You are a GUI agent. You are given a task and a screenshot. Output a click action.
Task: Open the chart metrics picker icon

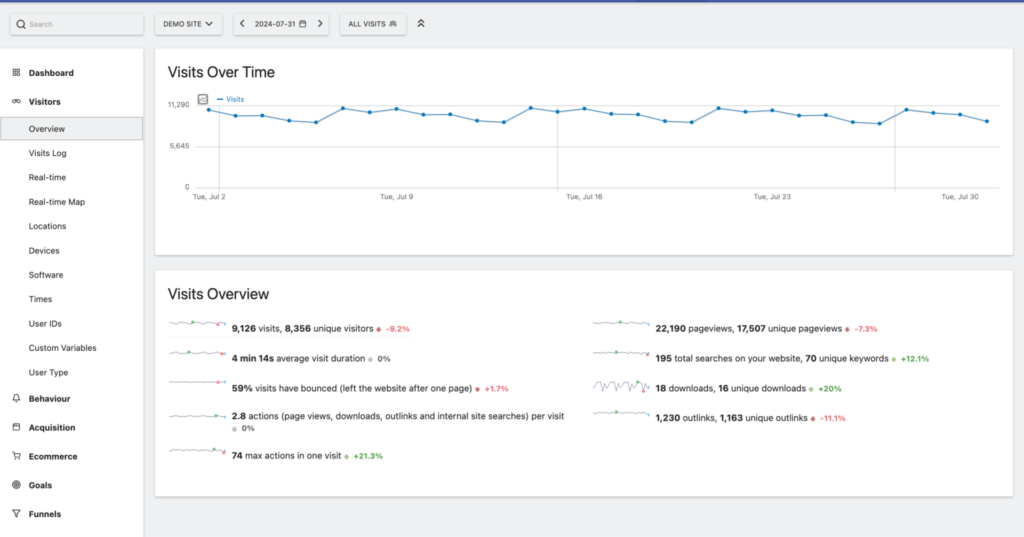203,99
